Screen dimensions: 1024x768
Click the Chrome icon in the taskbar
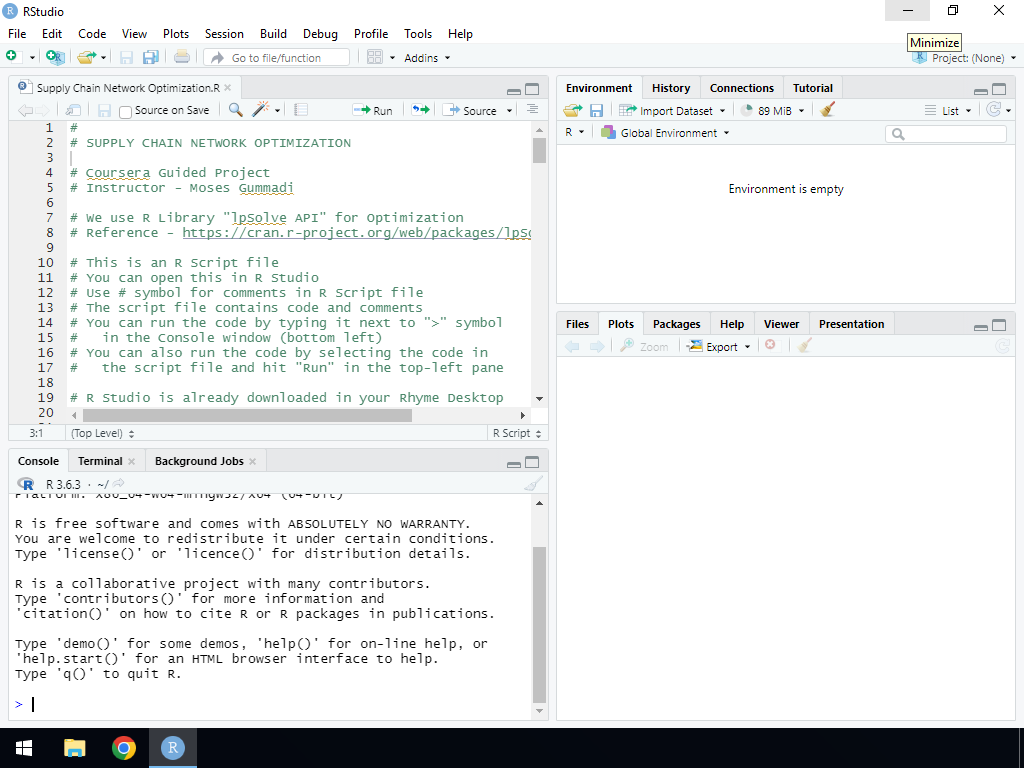124,748
